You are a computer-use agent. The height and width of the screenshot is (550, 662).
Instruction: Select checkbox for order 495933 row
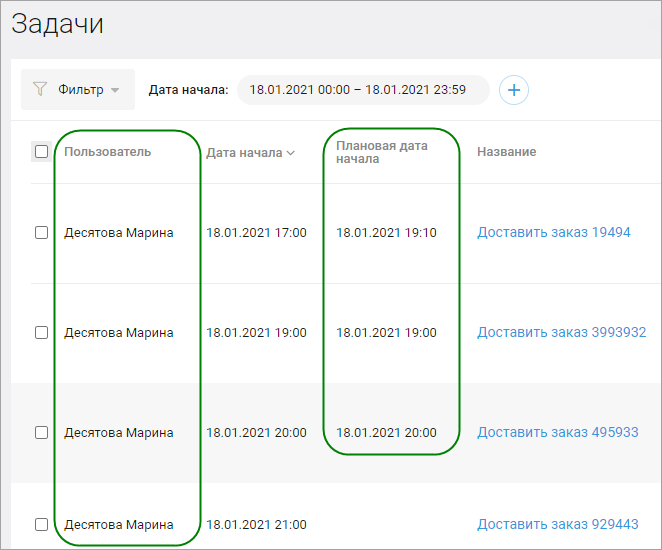coord(41,433)
